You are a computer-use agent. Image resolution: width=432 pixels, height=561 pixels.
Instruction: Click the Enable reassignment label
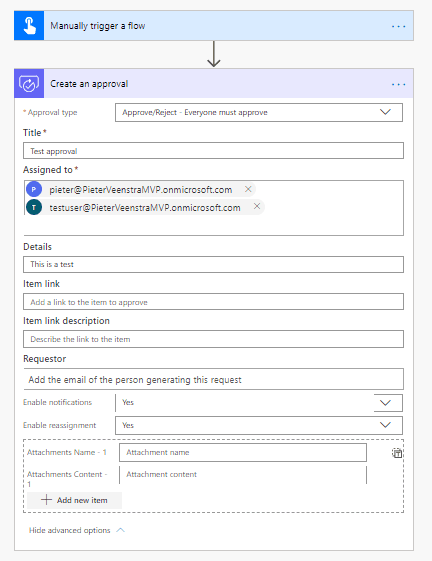59,425
